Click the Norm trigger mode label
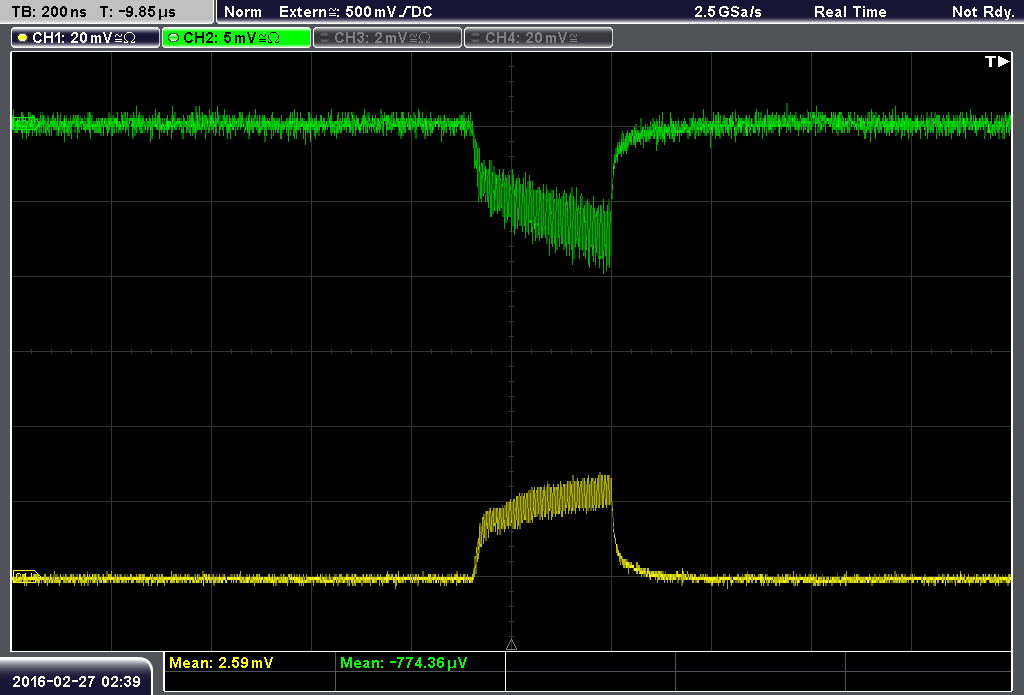The width and height of the screenshot is (1024, 695). pos(243,12)
